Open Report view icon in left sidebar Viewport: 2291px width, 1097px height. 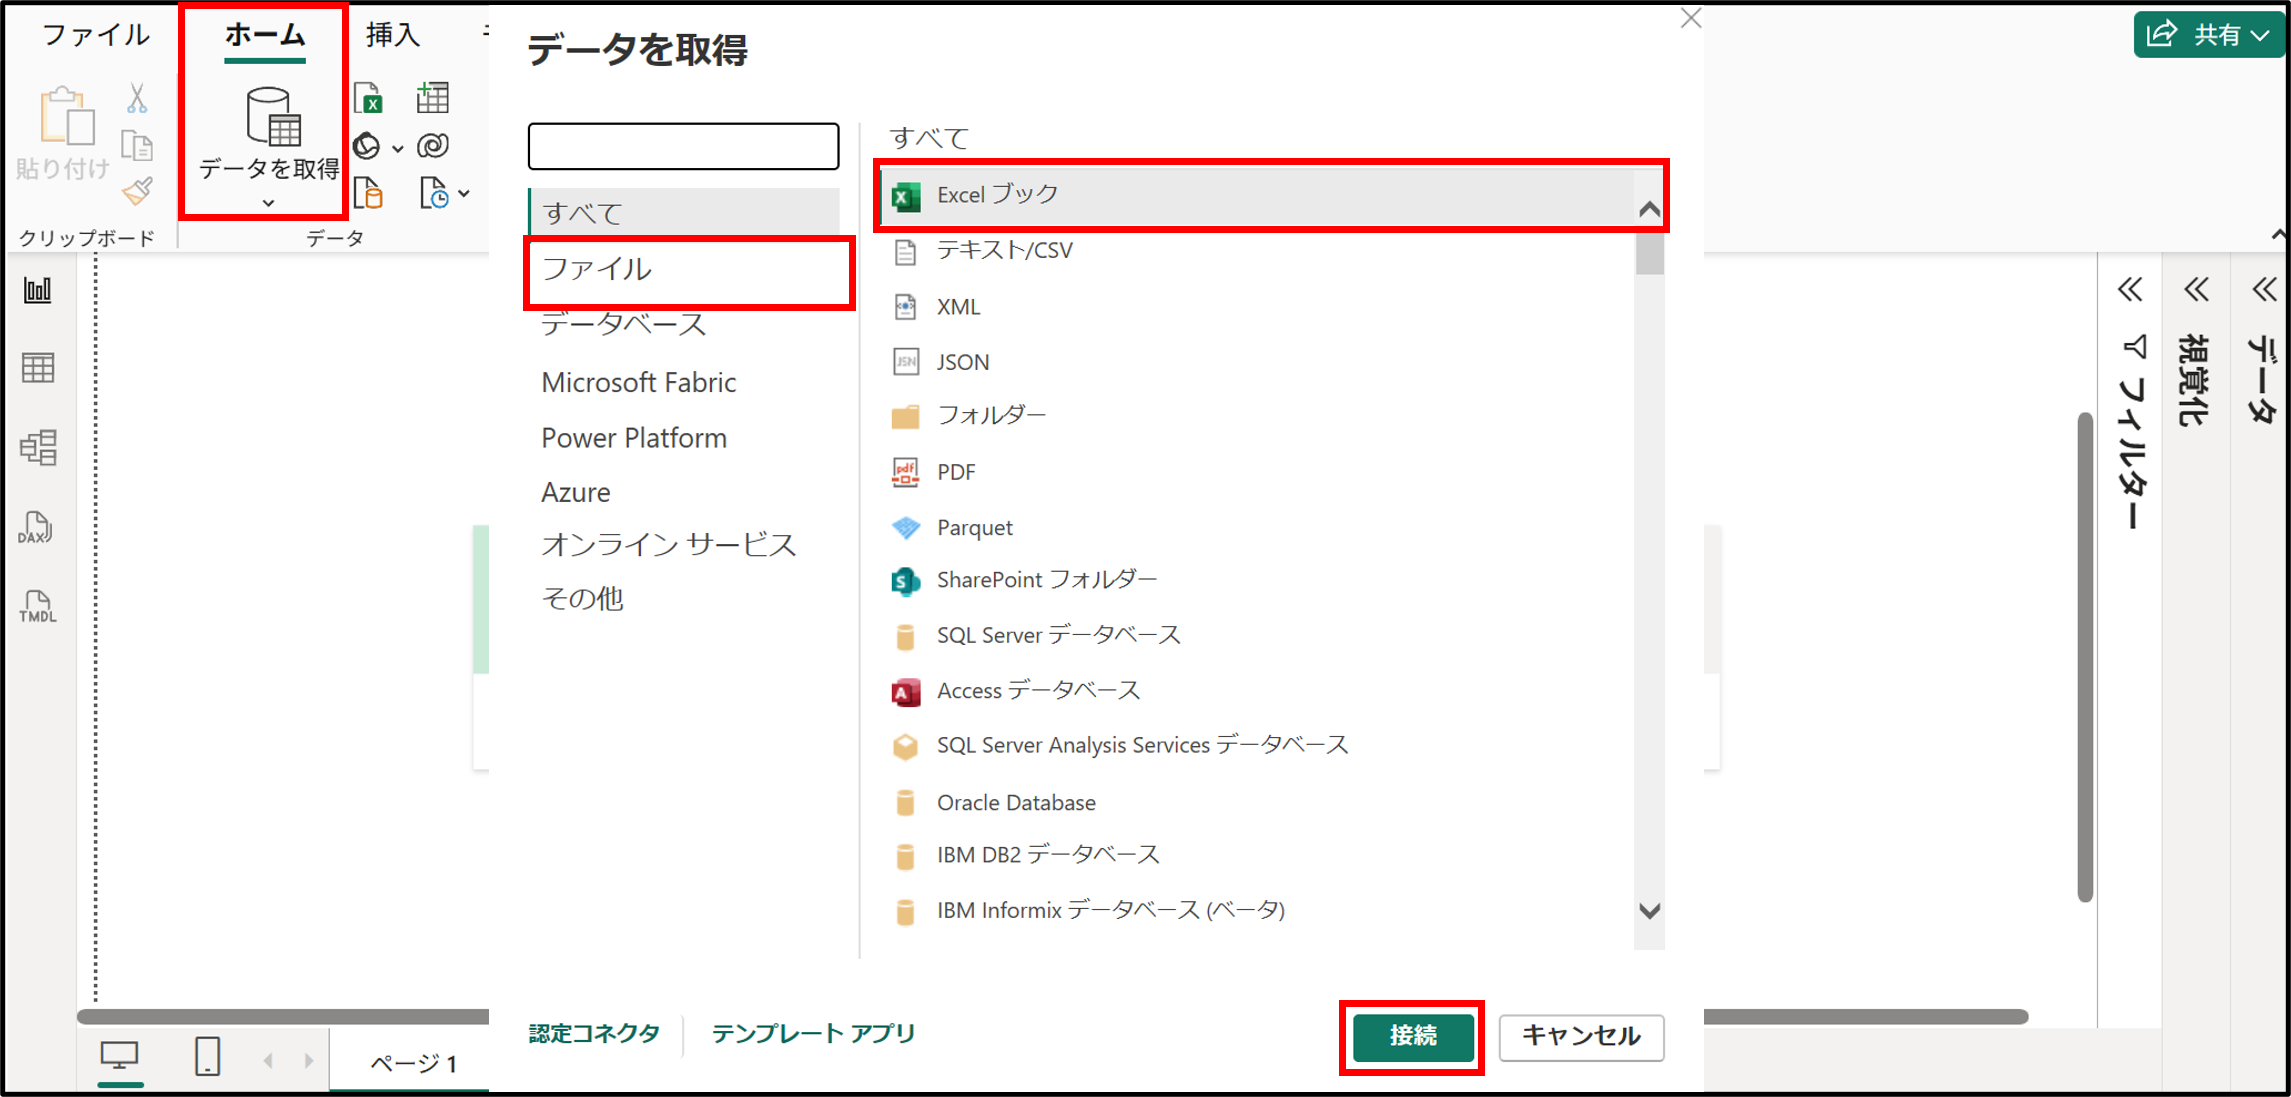[38, 291]
